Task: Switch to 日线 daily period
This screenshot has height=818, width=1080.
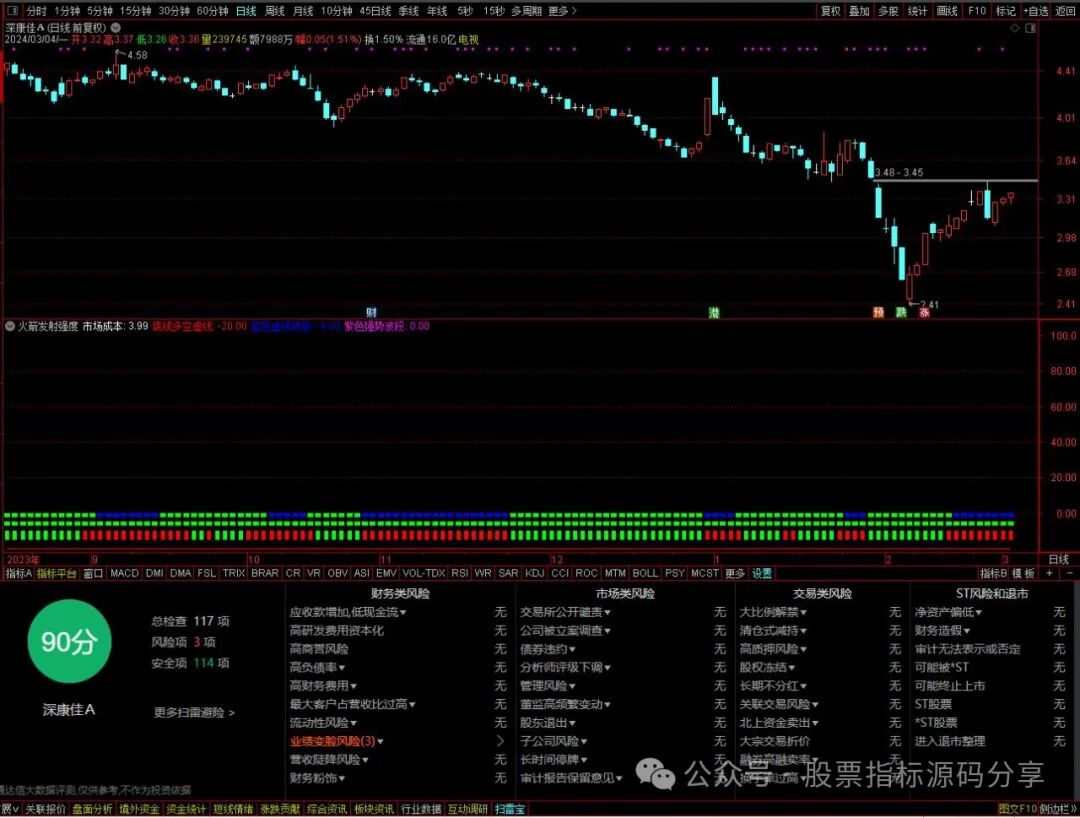Action: pos(246,11)
